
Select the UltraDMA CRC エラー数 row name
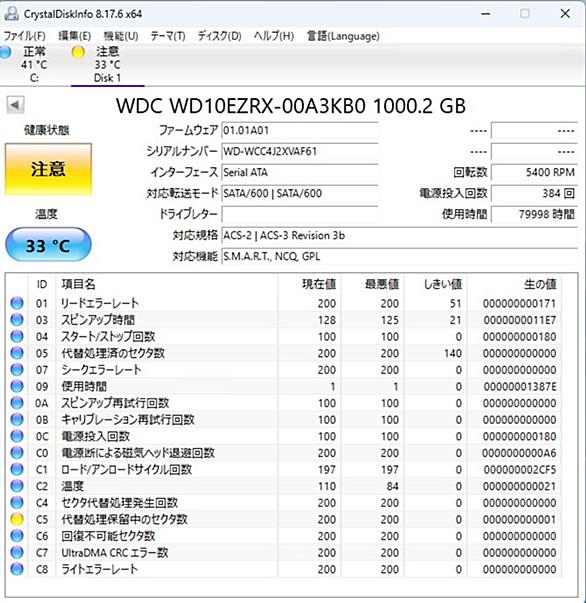click(115, 553)
